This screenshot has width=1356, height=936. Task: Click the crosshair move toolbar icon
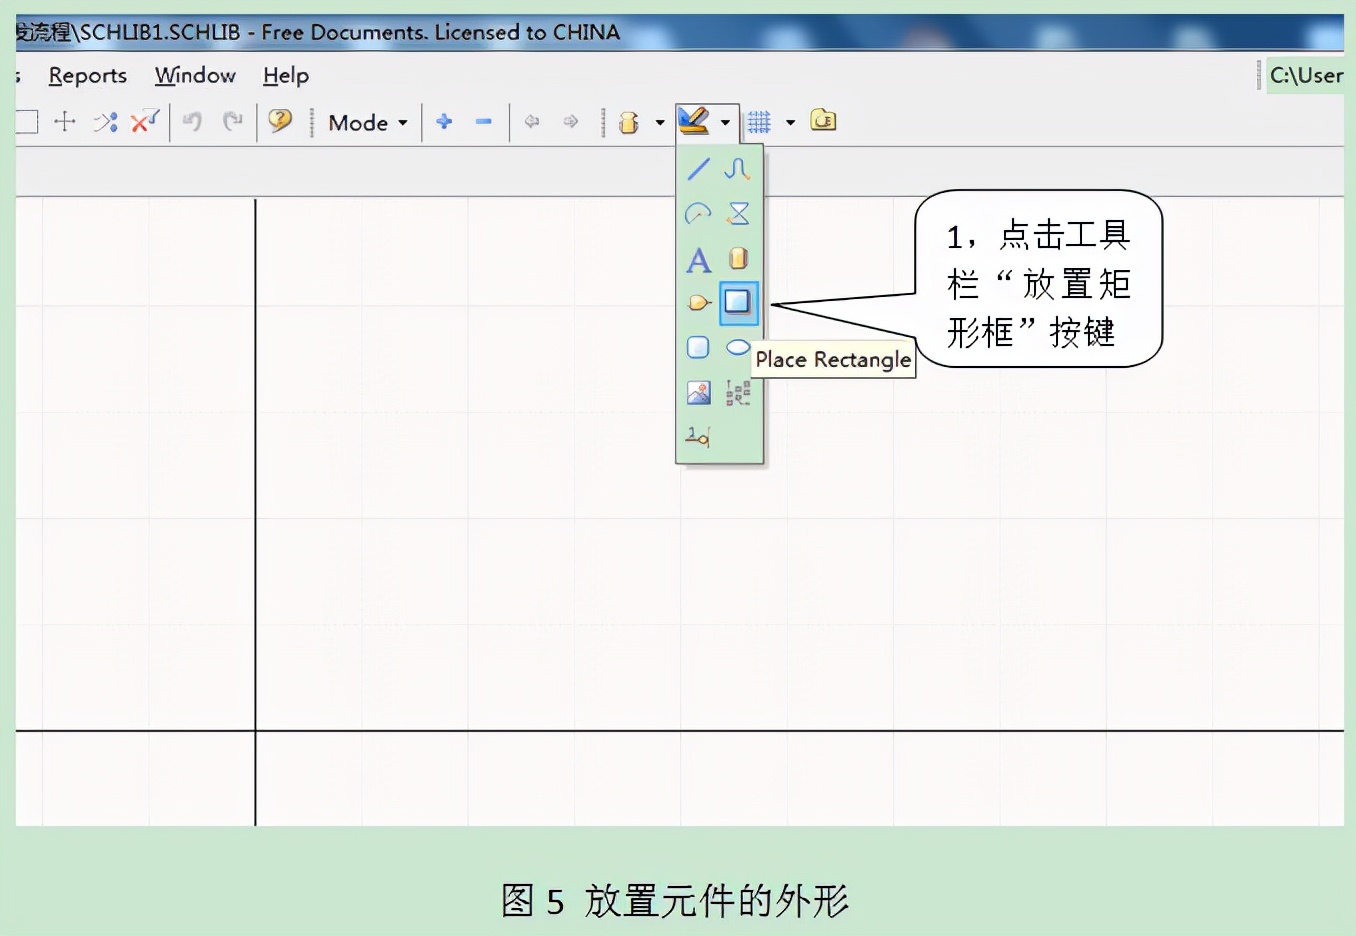(x=64, y=121)
